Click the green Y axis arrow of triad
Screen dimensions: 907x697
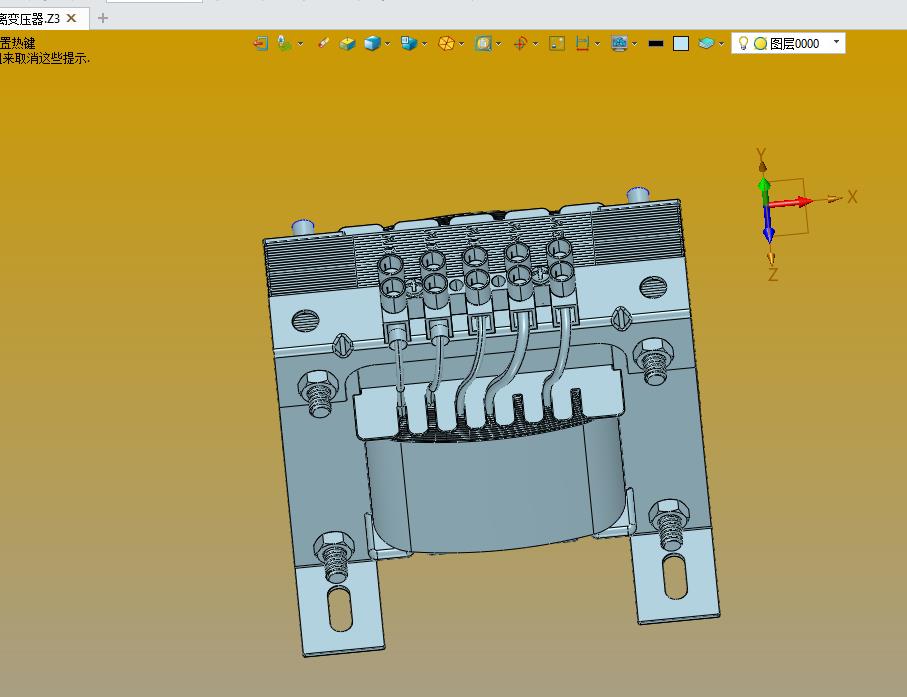coord(764,190)
